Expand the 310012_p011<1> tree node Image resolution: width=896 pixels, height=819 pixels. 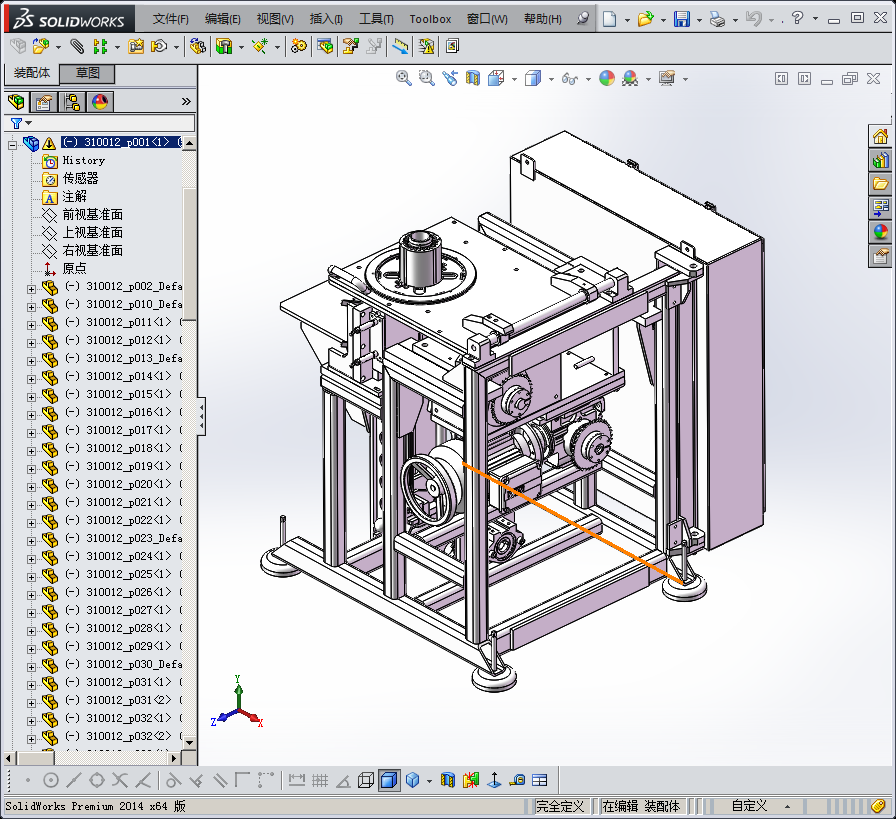pyautogui.click(x=31, y=325)
